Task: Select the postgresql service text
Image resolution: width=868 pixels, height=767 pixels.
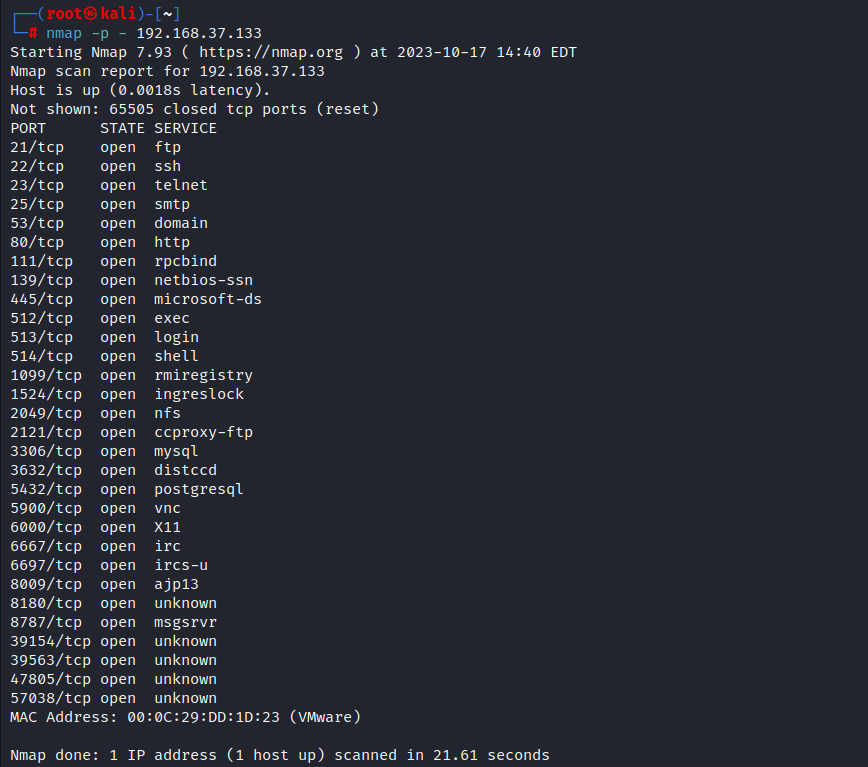Action: tap(198, 490)
